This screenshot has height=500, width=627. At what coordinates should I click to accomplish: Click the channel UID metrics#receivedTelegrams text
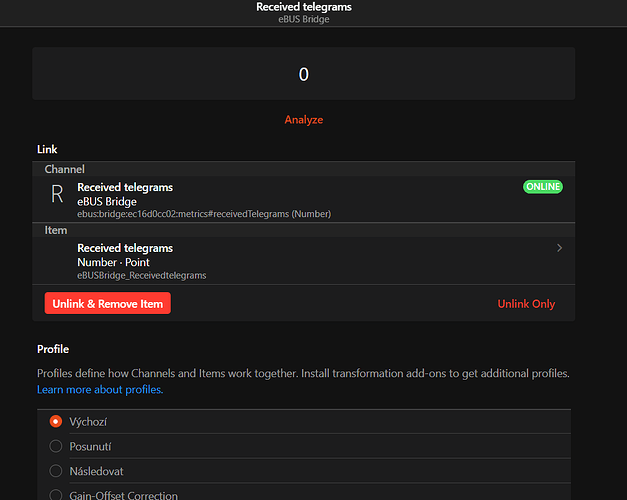(204, 214)
